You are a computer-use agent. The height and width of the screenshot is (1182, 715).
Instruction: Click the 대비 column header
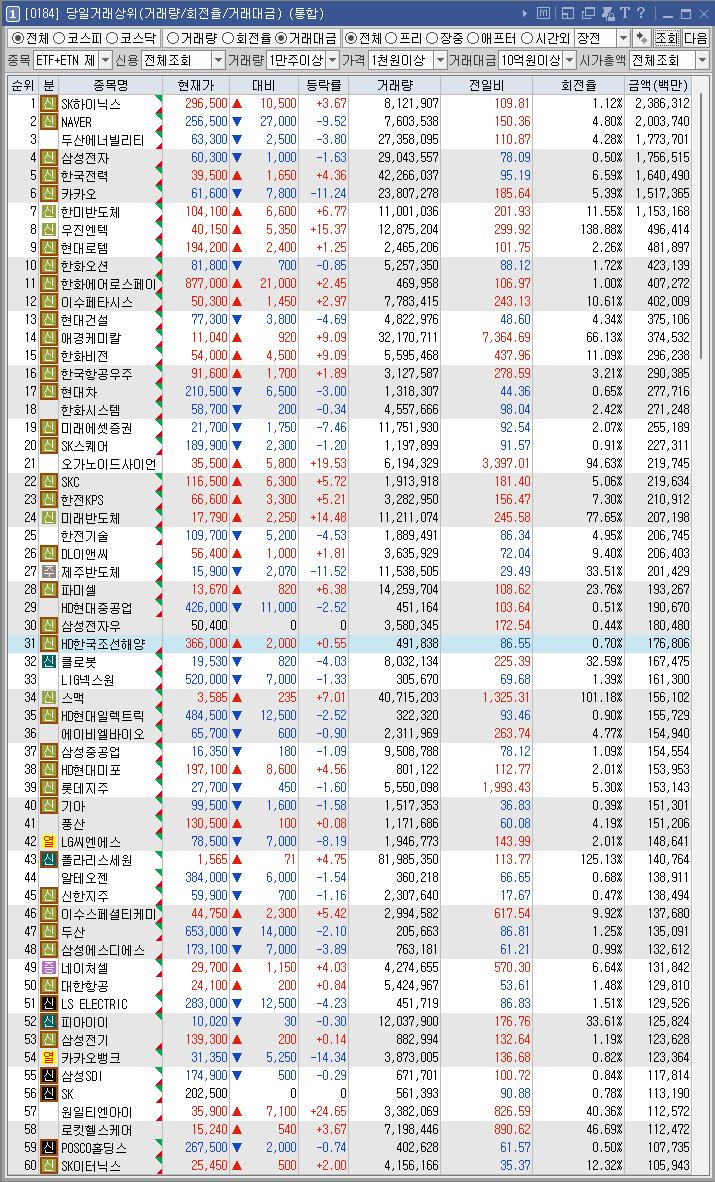[264, 86]
